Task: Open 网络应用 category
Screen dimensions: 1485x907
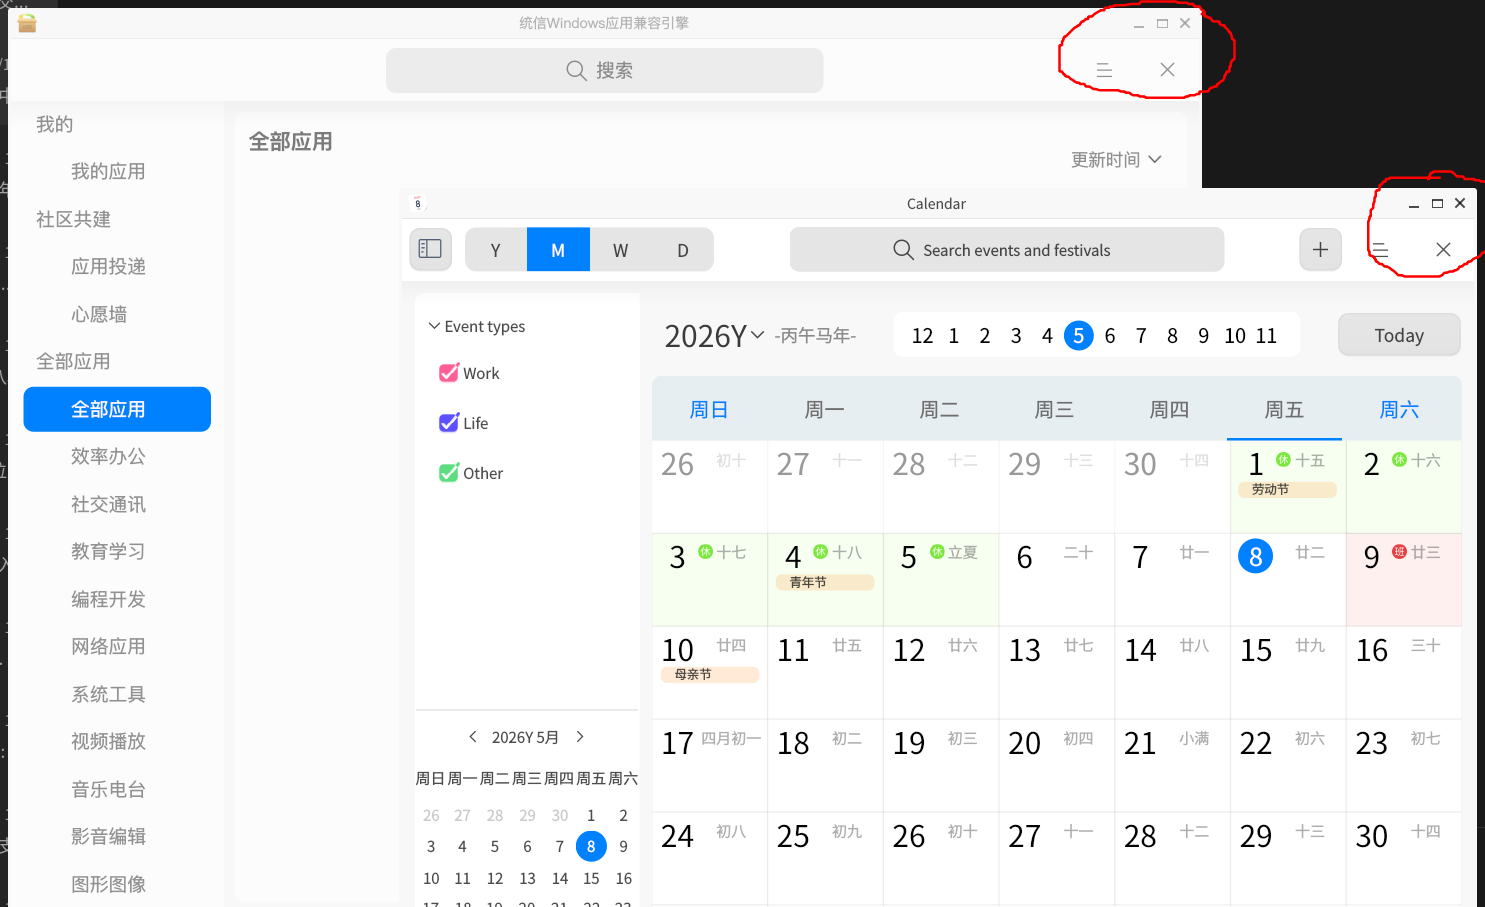Action: pos(108,647)
